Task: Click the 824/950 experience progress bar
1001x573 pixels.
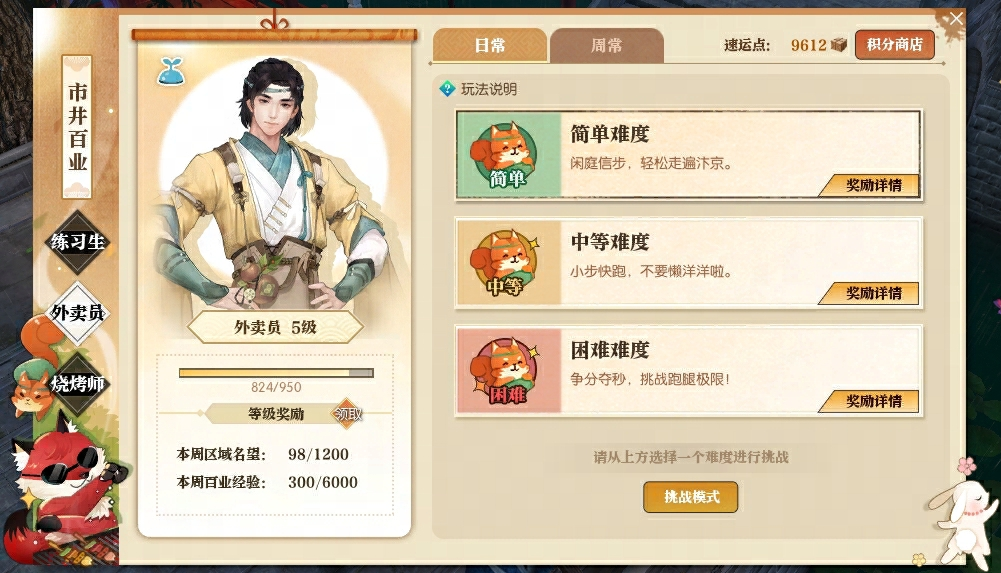Action: click(x=276, y=373)
